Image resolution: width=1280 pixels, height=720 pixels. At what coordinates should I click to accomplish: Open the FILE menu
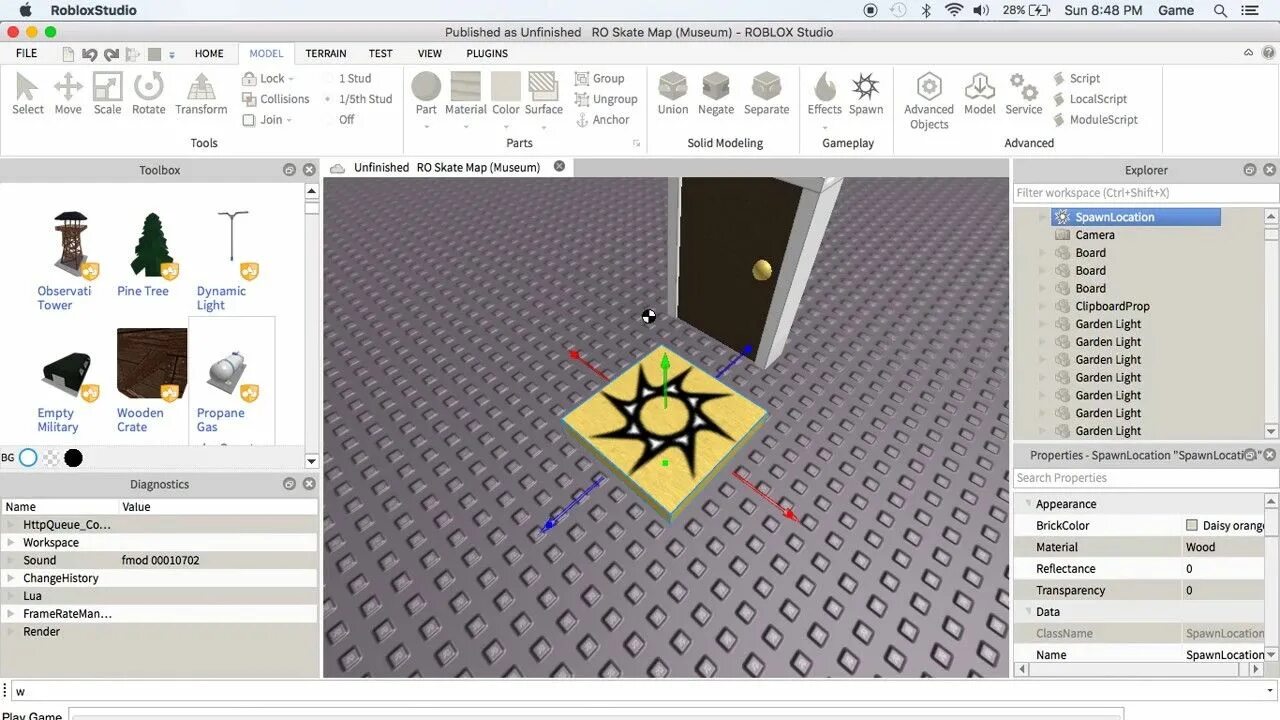(27, 54)
